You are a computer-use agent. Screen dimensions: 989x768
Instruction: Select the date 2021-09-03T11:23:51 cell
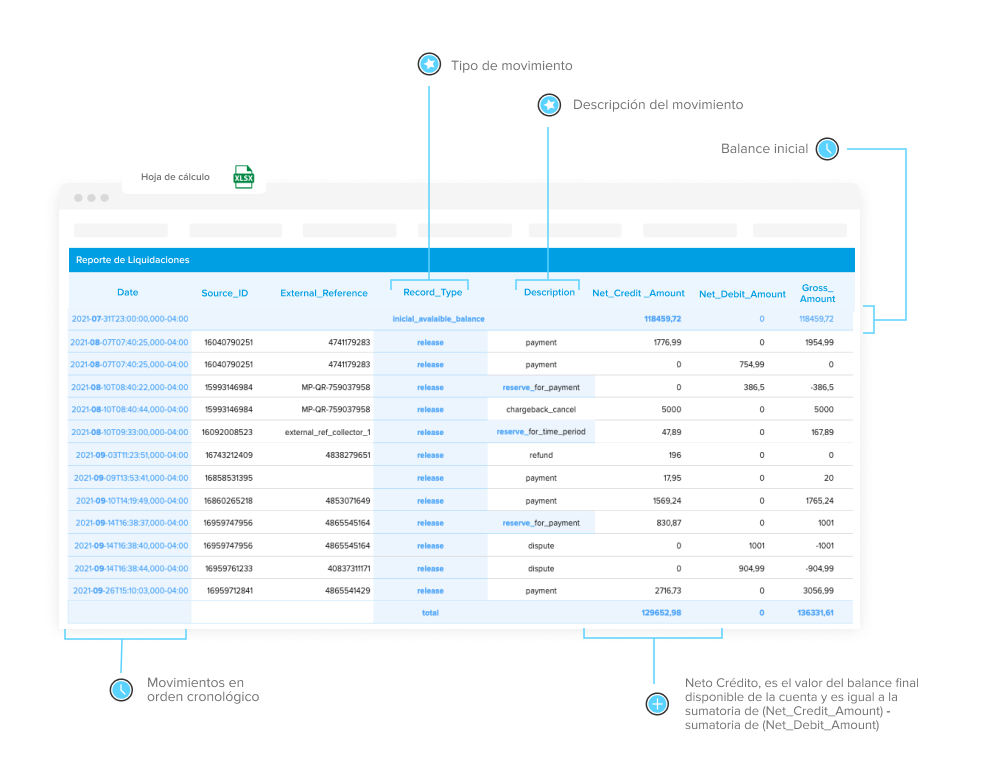(x=132, y=455)
